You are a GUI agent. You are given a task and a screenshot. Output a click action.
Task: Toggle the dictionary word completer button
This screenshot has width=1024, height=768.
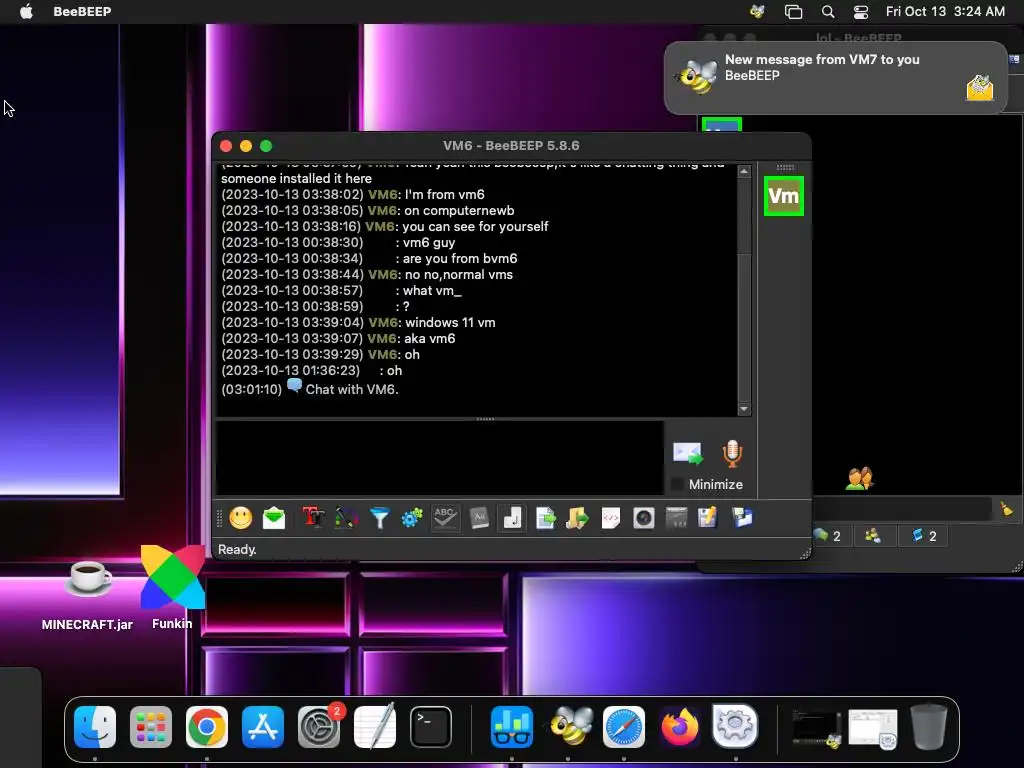(x=479, y=519)
